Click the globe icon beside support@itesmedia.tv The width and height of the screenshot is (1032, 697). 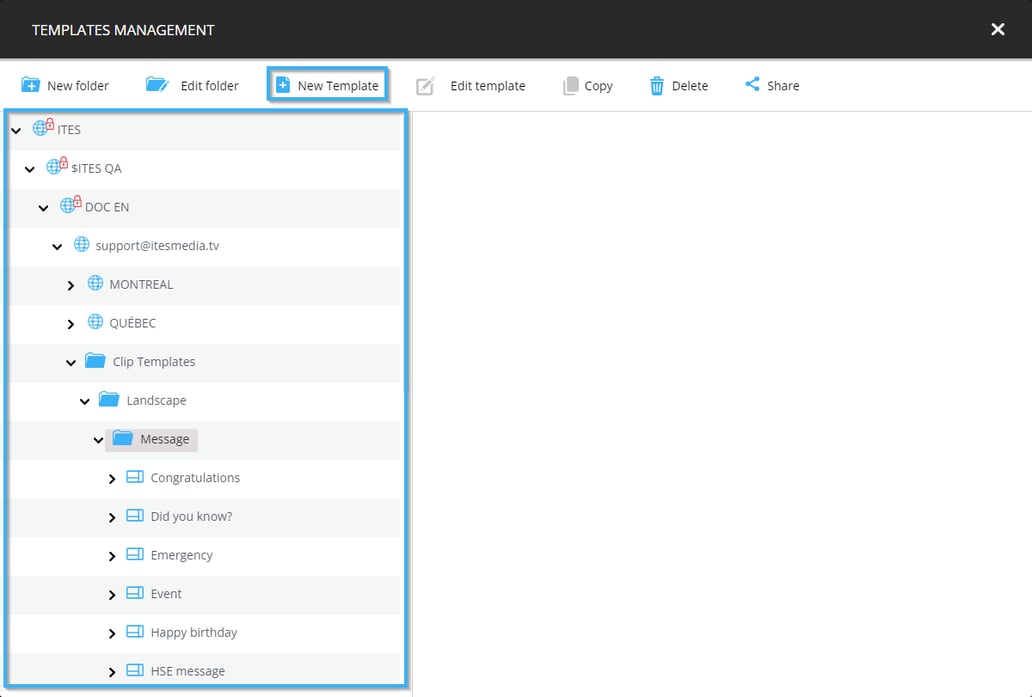coord(82,244)
